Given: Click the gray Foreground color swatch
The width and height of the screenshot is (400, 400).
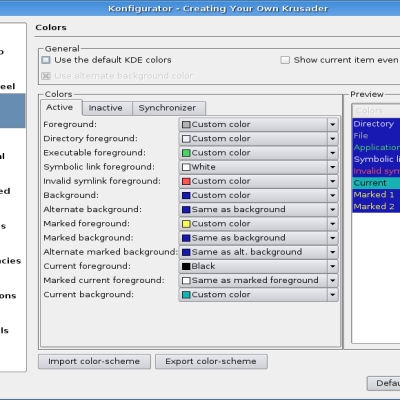Looking at the screenshot, I should [x=186, y=125].
